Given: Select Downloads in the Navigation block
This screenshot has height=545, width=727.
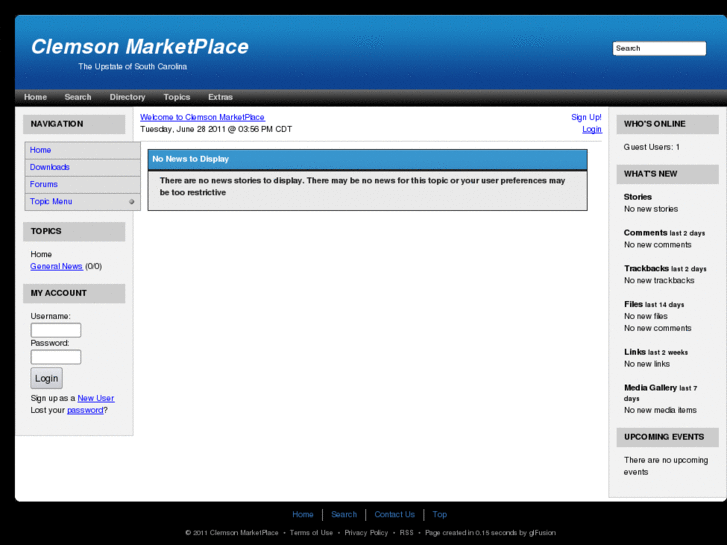Looking at the screenshot, I should point(83,167).
